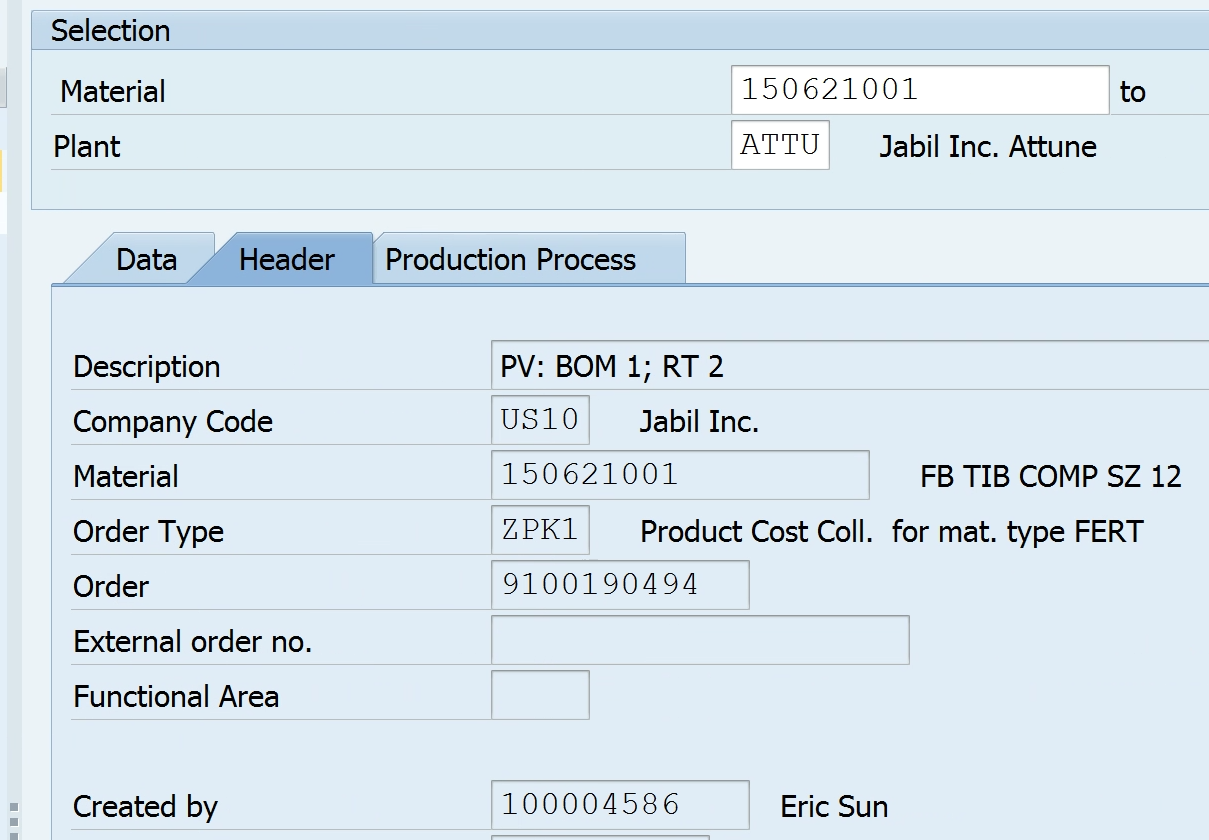Click the empty External order no. field
Screen dimensions: 1209x840
click(x=699, y=640)
